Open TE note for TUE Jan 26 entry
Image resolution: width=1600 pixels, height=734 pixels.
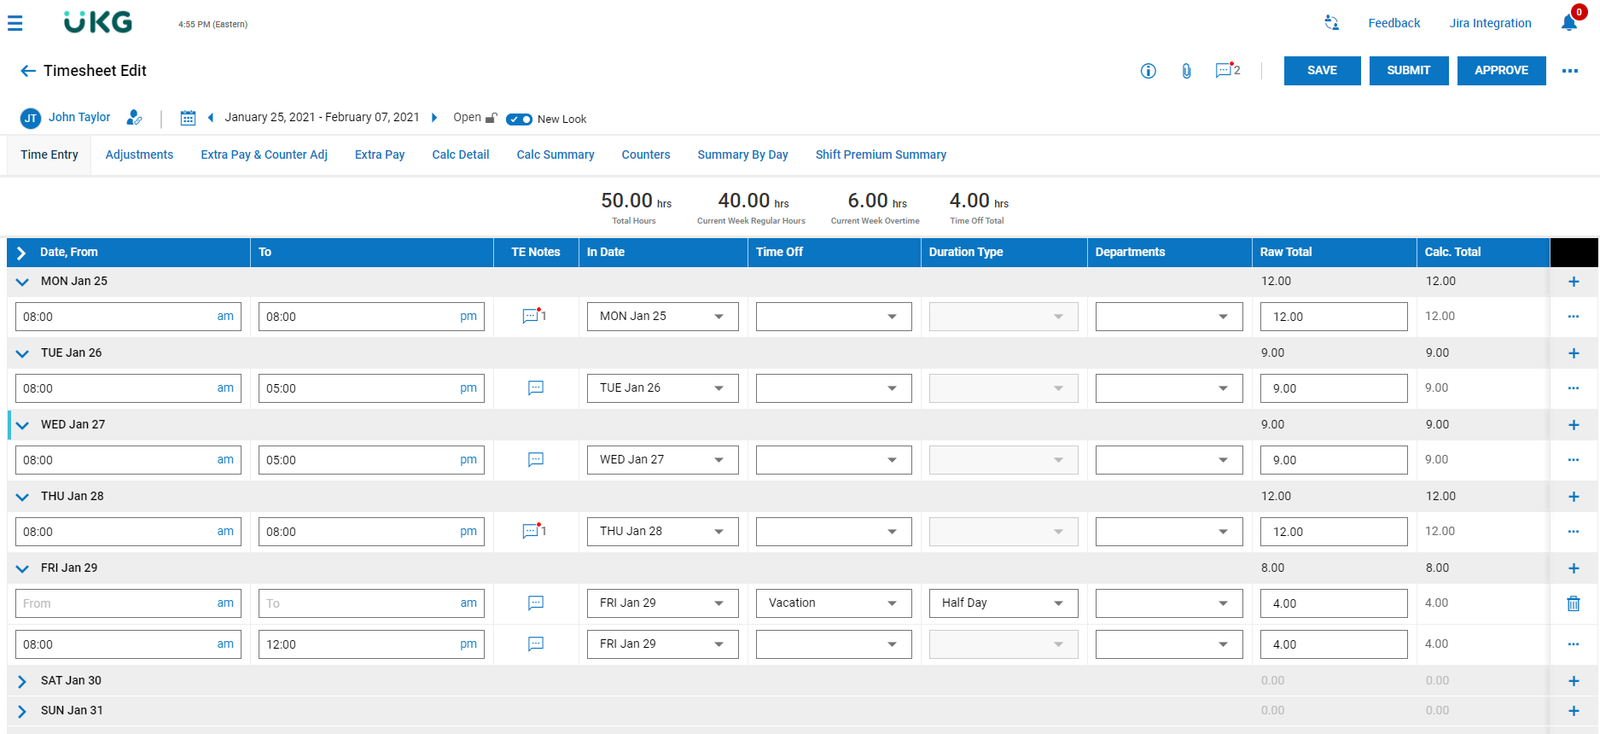pos(536,388)
